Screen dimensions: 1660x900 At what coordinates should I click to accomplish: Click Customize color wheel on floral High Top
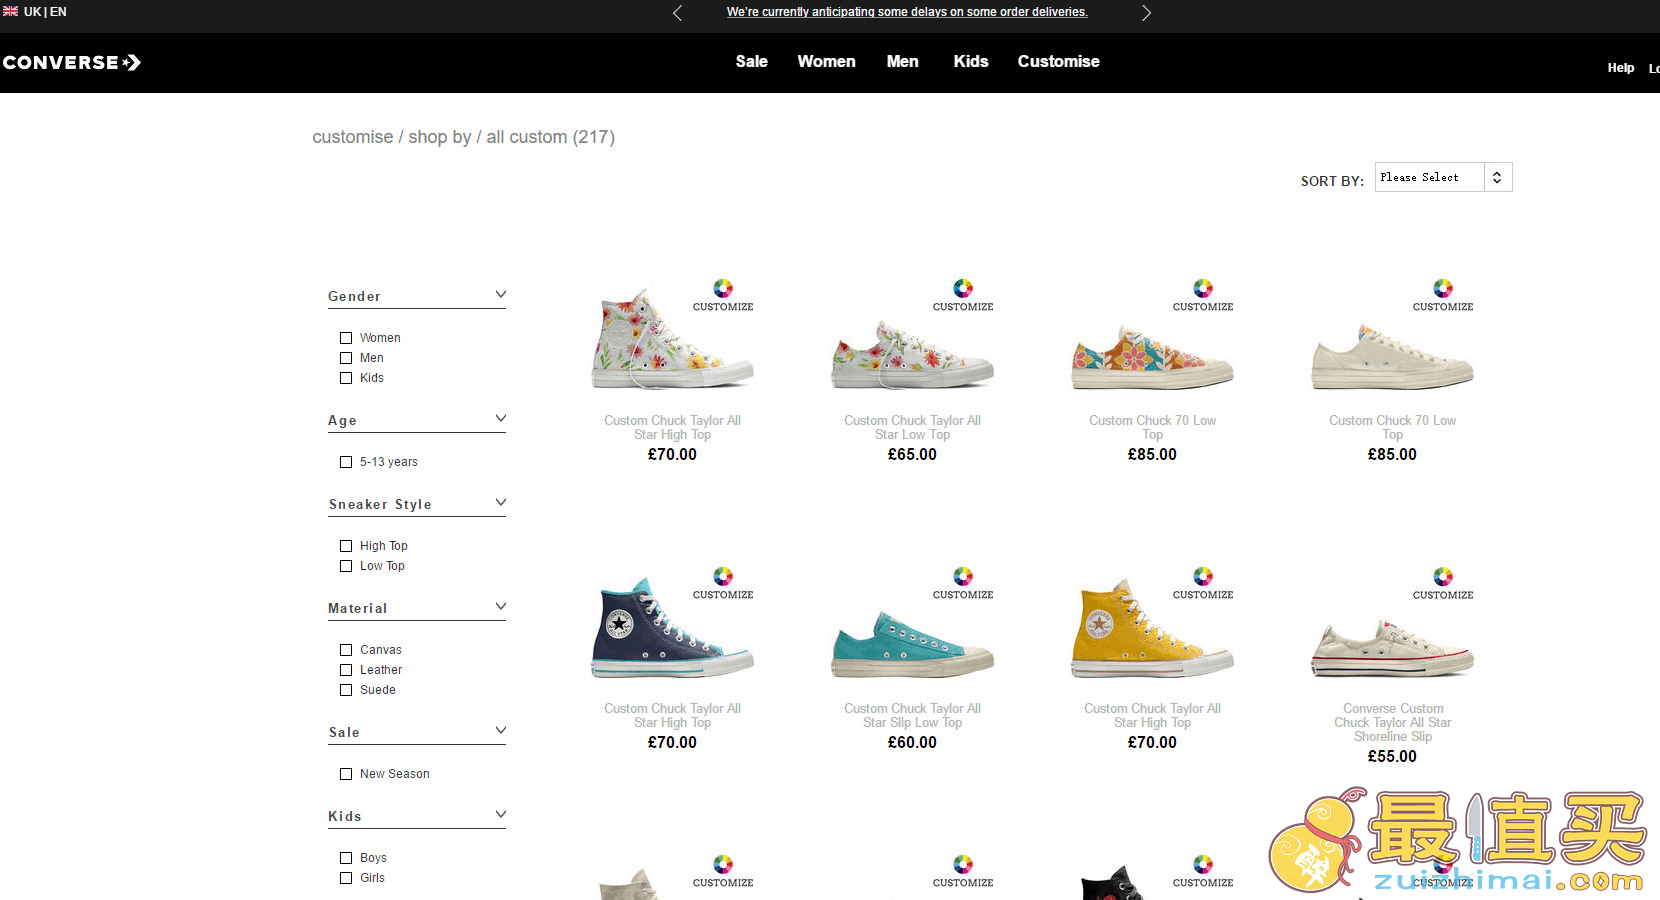pos(723,288)
